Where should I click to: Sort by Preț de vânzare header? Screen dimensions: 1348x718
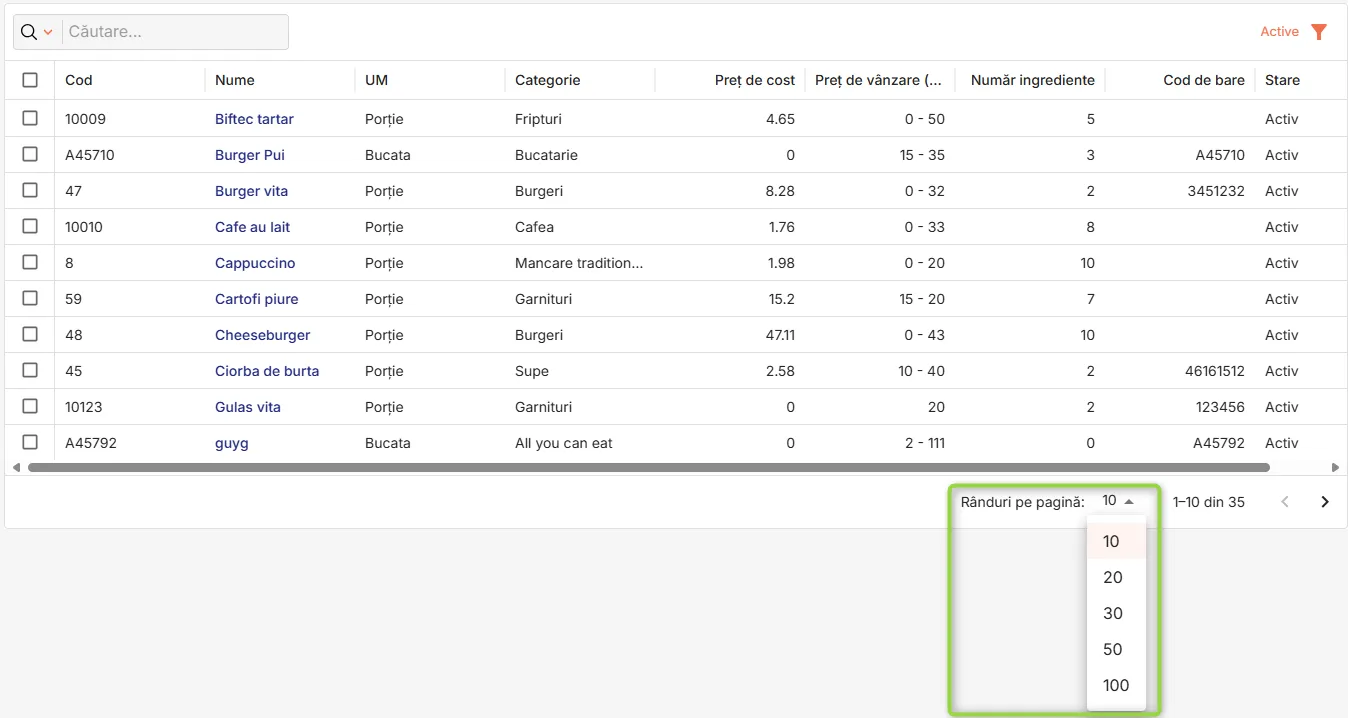pos(880,80)
